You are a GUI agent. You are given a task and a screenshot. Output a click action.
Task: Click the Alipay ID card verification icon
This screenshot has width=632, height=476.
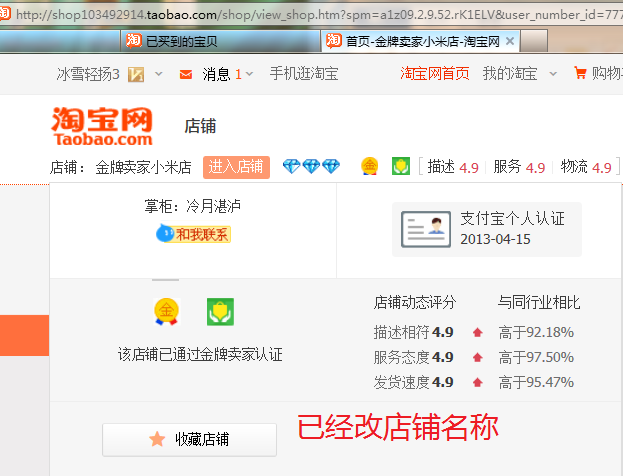coord(426,229)
